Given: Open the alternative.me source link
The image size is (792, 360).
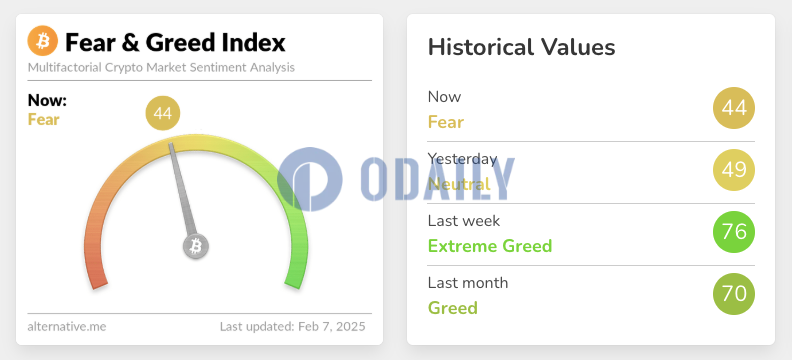Looking at the screenshot, I should coord(67,327).
